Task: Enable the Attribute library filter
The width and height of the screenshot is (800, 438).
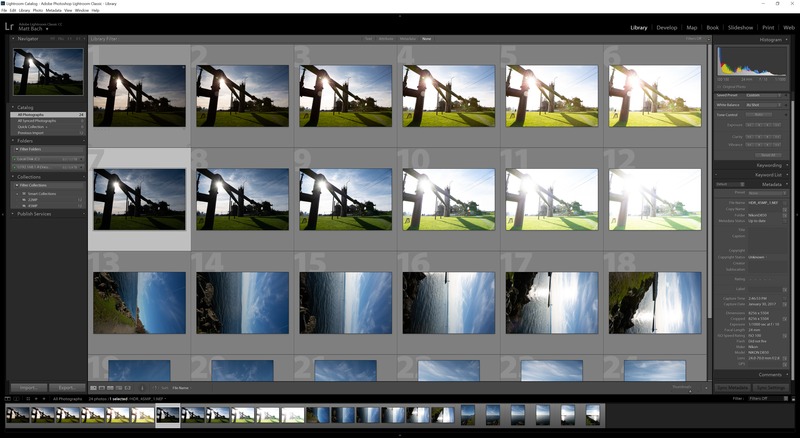Action: pyautogui.click(x=384, y=39)
